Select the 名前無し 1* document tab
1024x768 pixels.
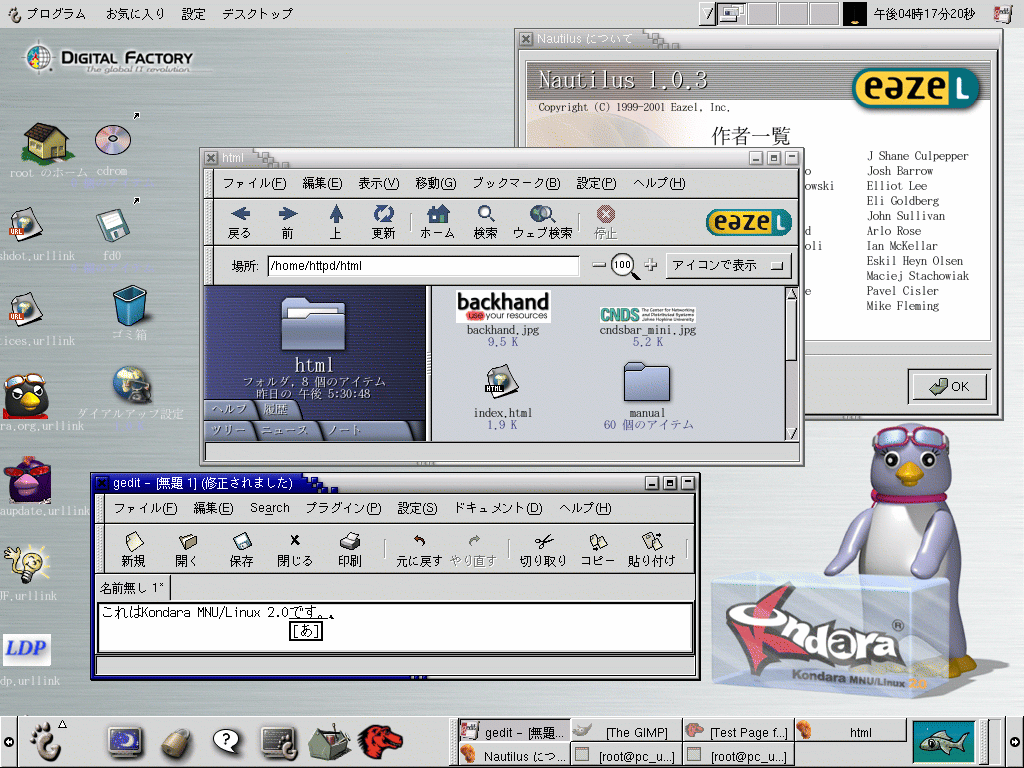coord(133,588)
